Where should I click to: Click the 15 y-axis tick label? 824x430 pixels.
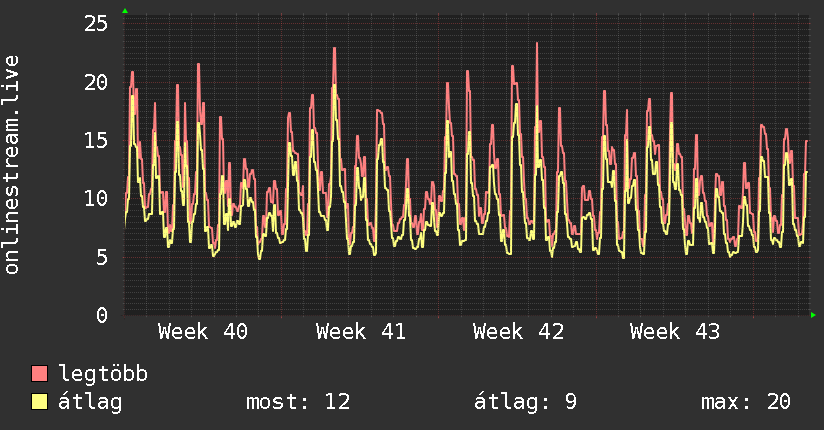pos(96,141)
